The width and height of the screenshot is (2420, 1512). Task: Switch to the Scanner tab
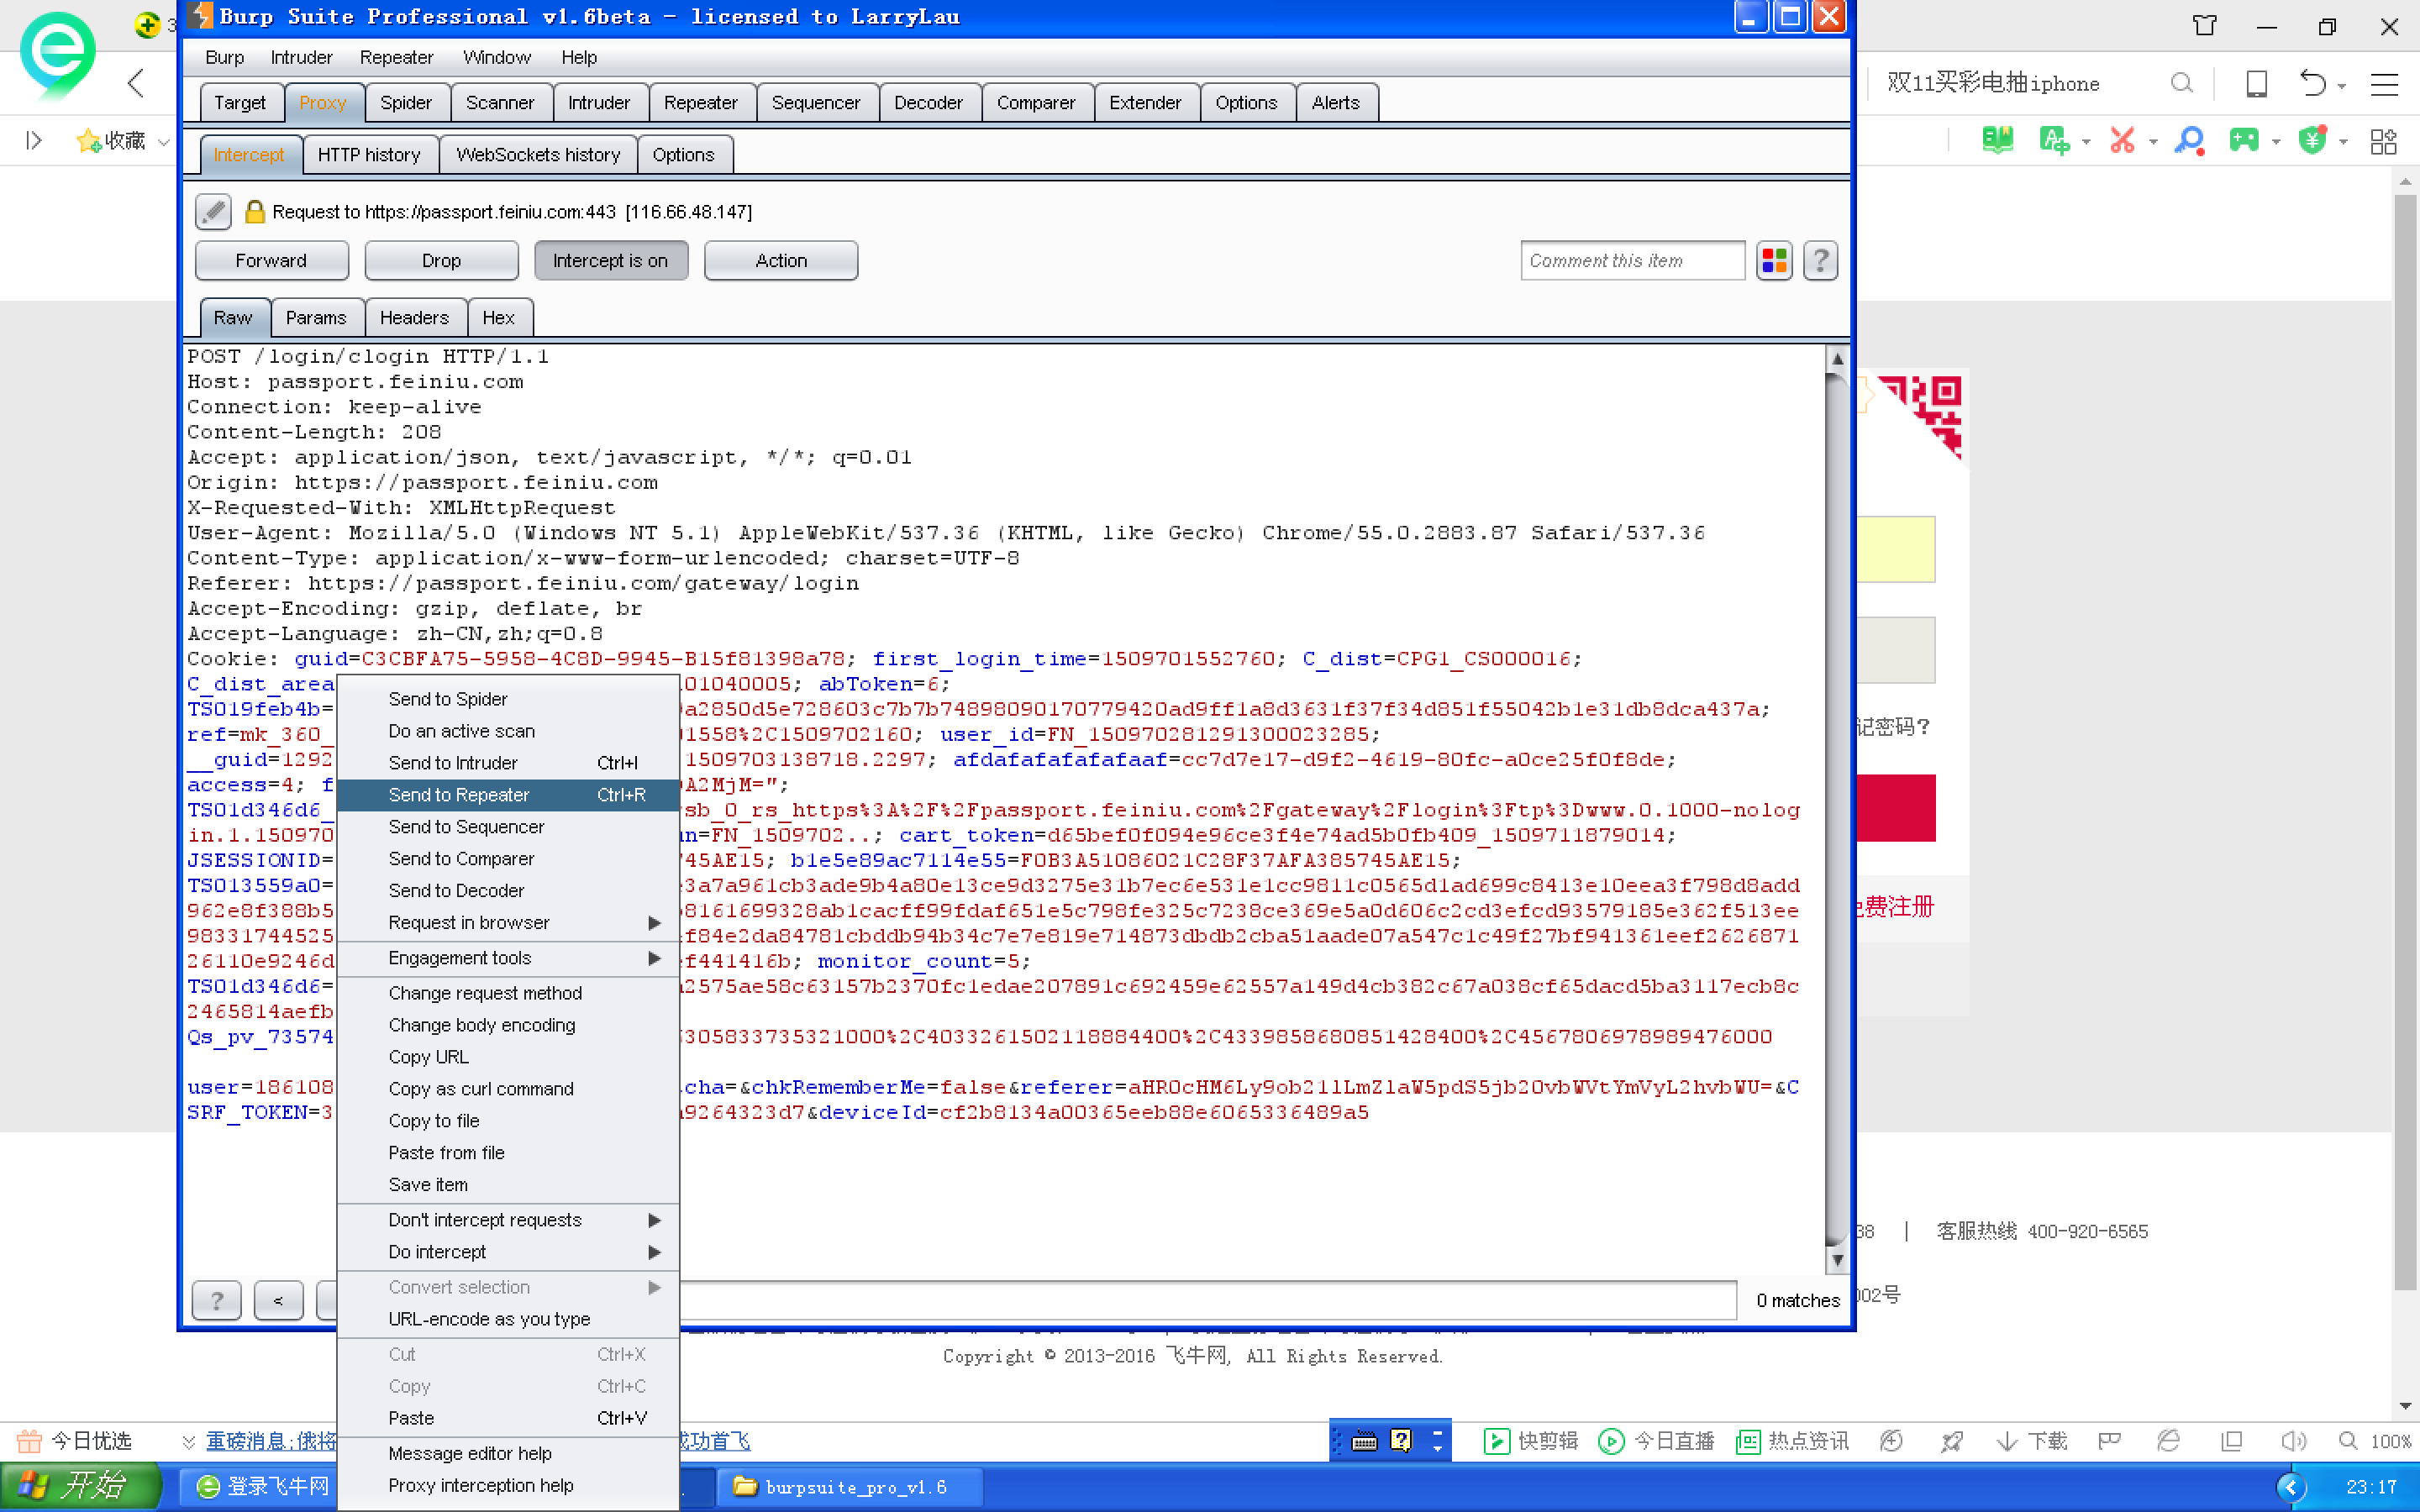499,103
